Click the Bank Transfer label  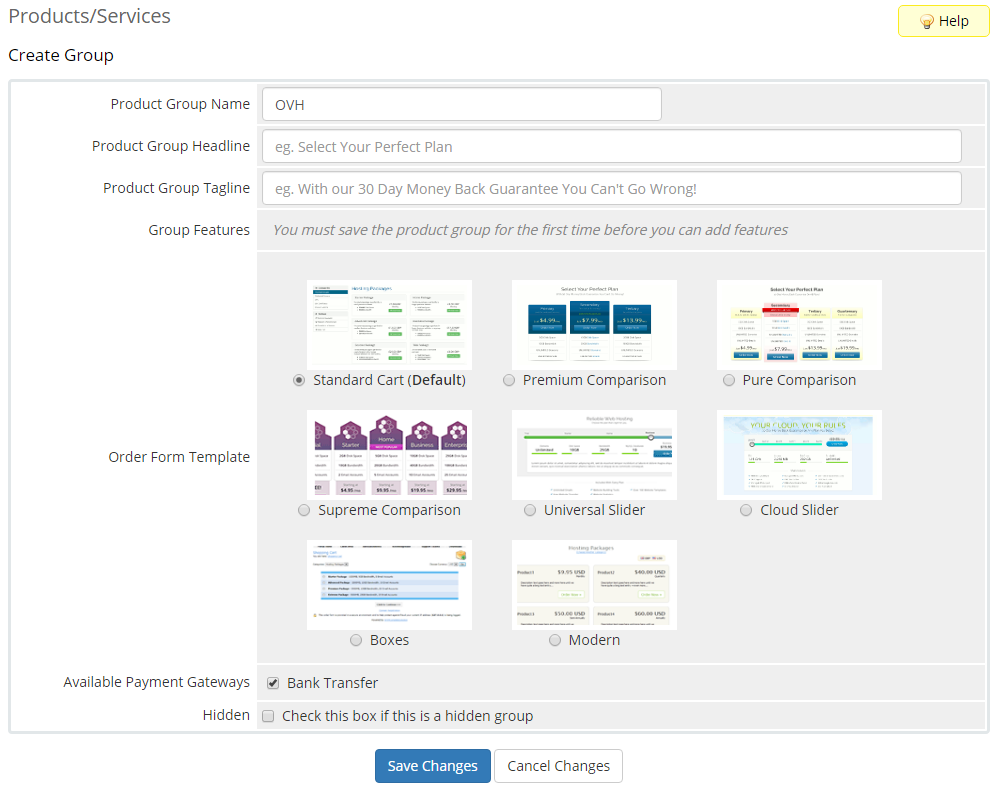tap(332, 683)
